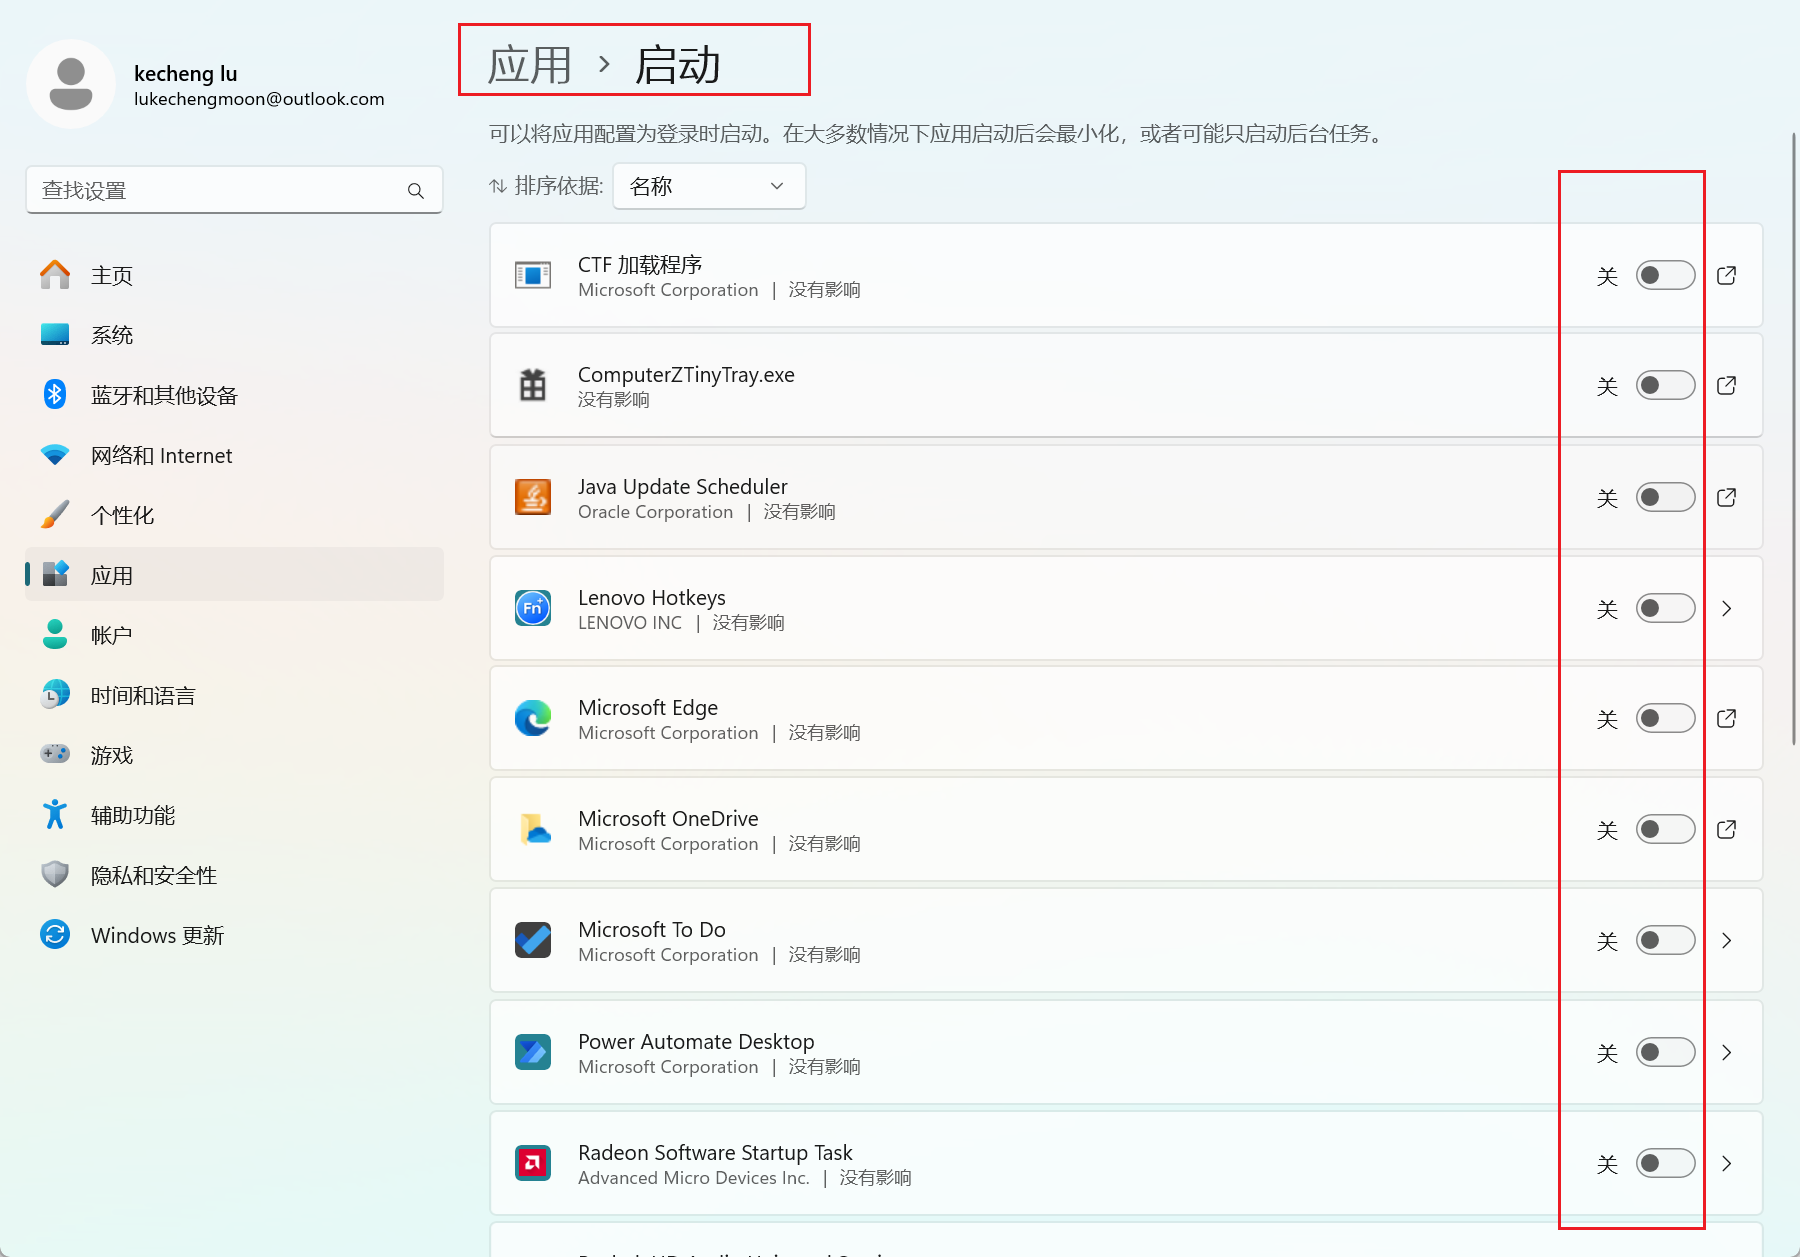Open external link icon for Microsoft OneDrive
1800x1257 pixels.
(x=1726, y=829)
